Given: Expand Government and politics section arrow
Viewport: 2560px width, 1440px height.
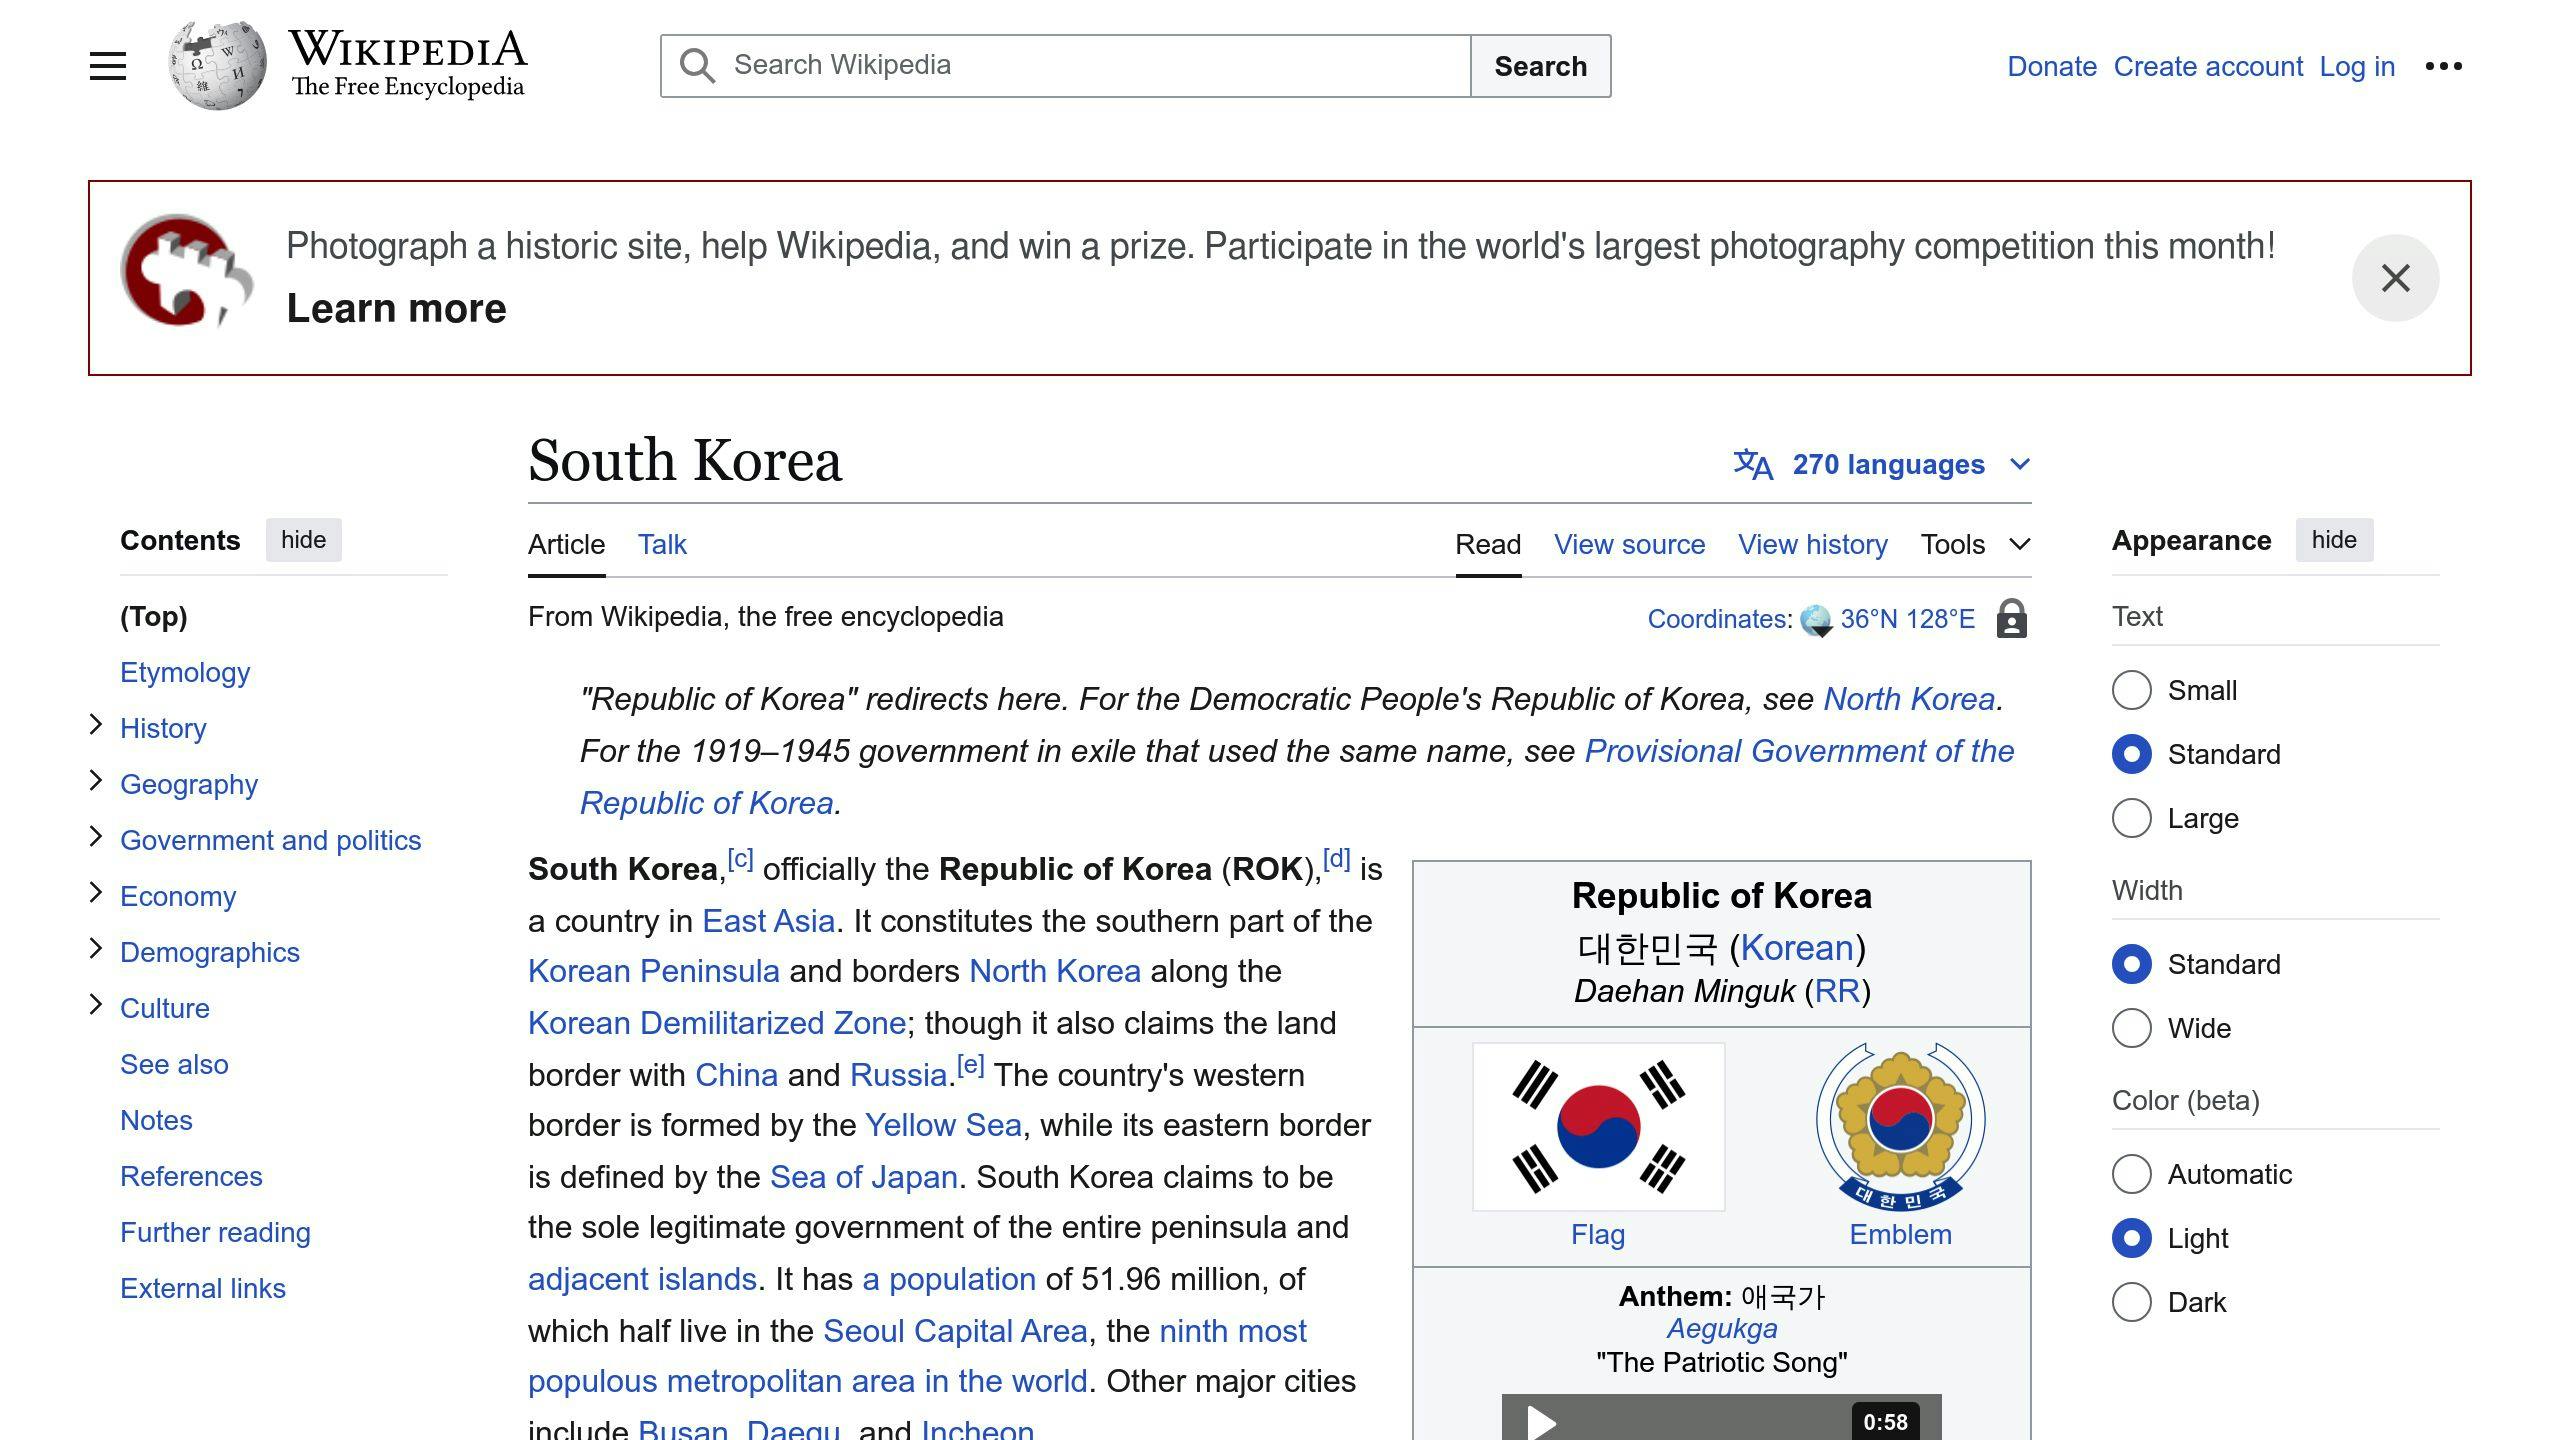Looking at the screenshot, I should 96,837.
